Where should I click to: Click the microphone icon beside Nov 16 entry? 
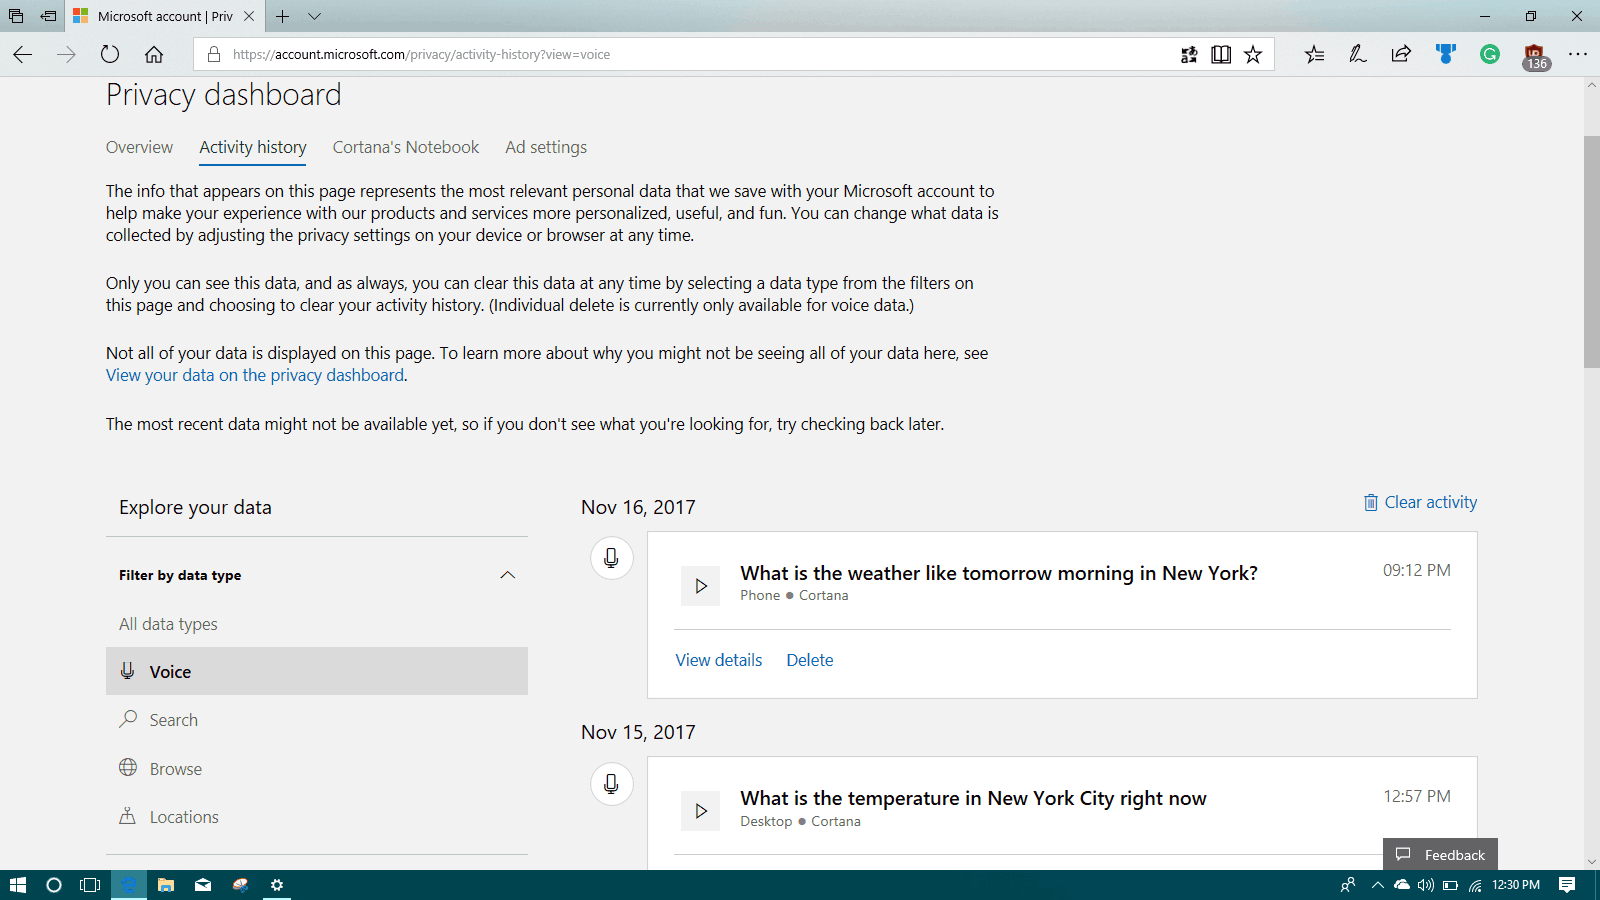[x=611, y=558]
